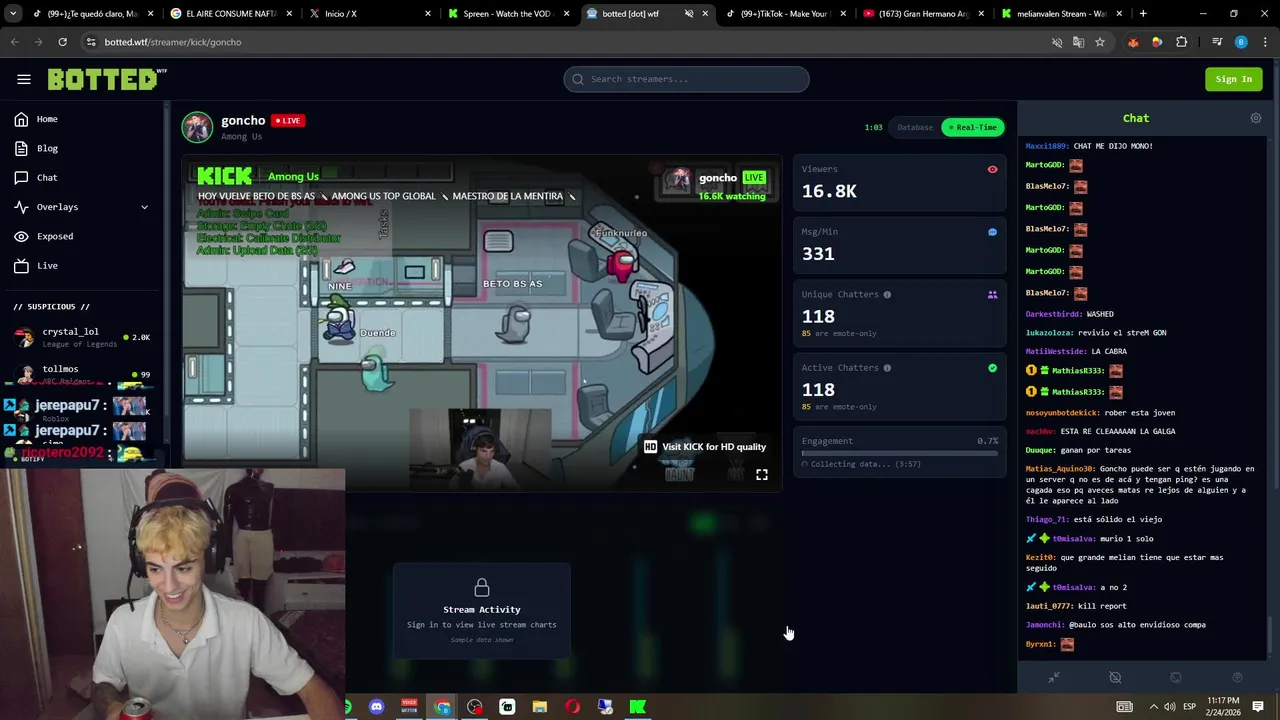The image size is (1280, 720).
Task: Click the goncho streamer avatar
Action: [197, 127]
